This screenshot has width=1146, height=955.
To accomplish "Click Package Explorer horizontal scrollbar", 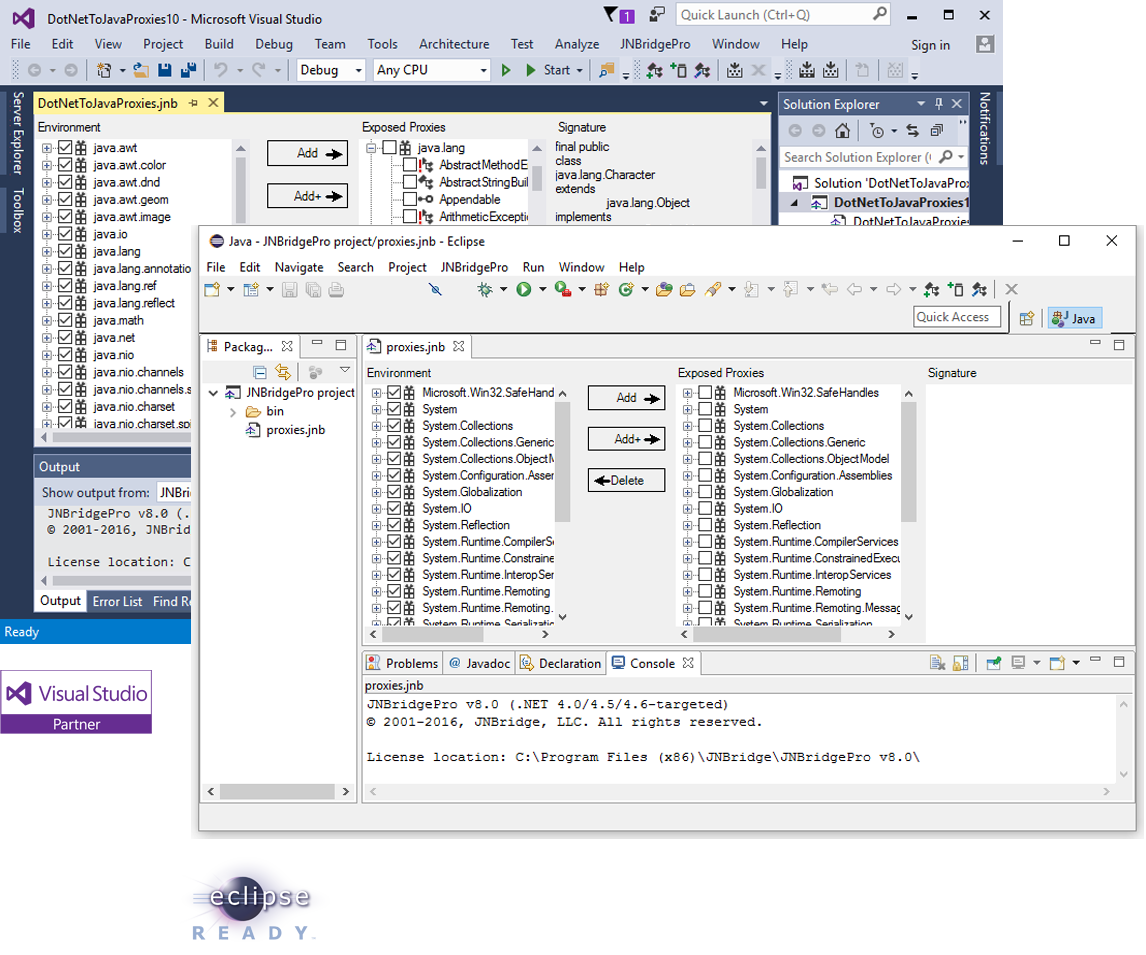I will coord(278,791).
